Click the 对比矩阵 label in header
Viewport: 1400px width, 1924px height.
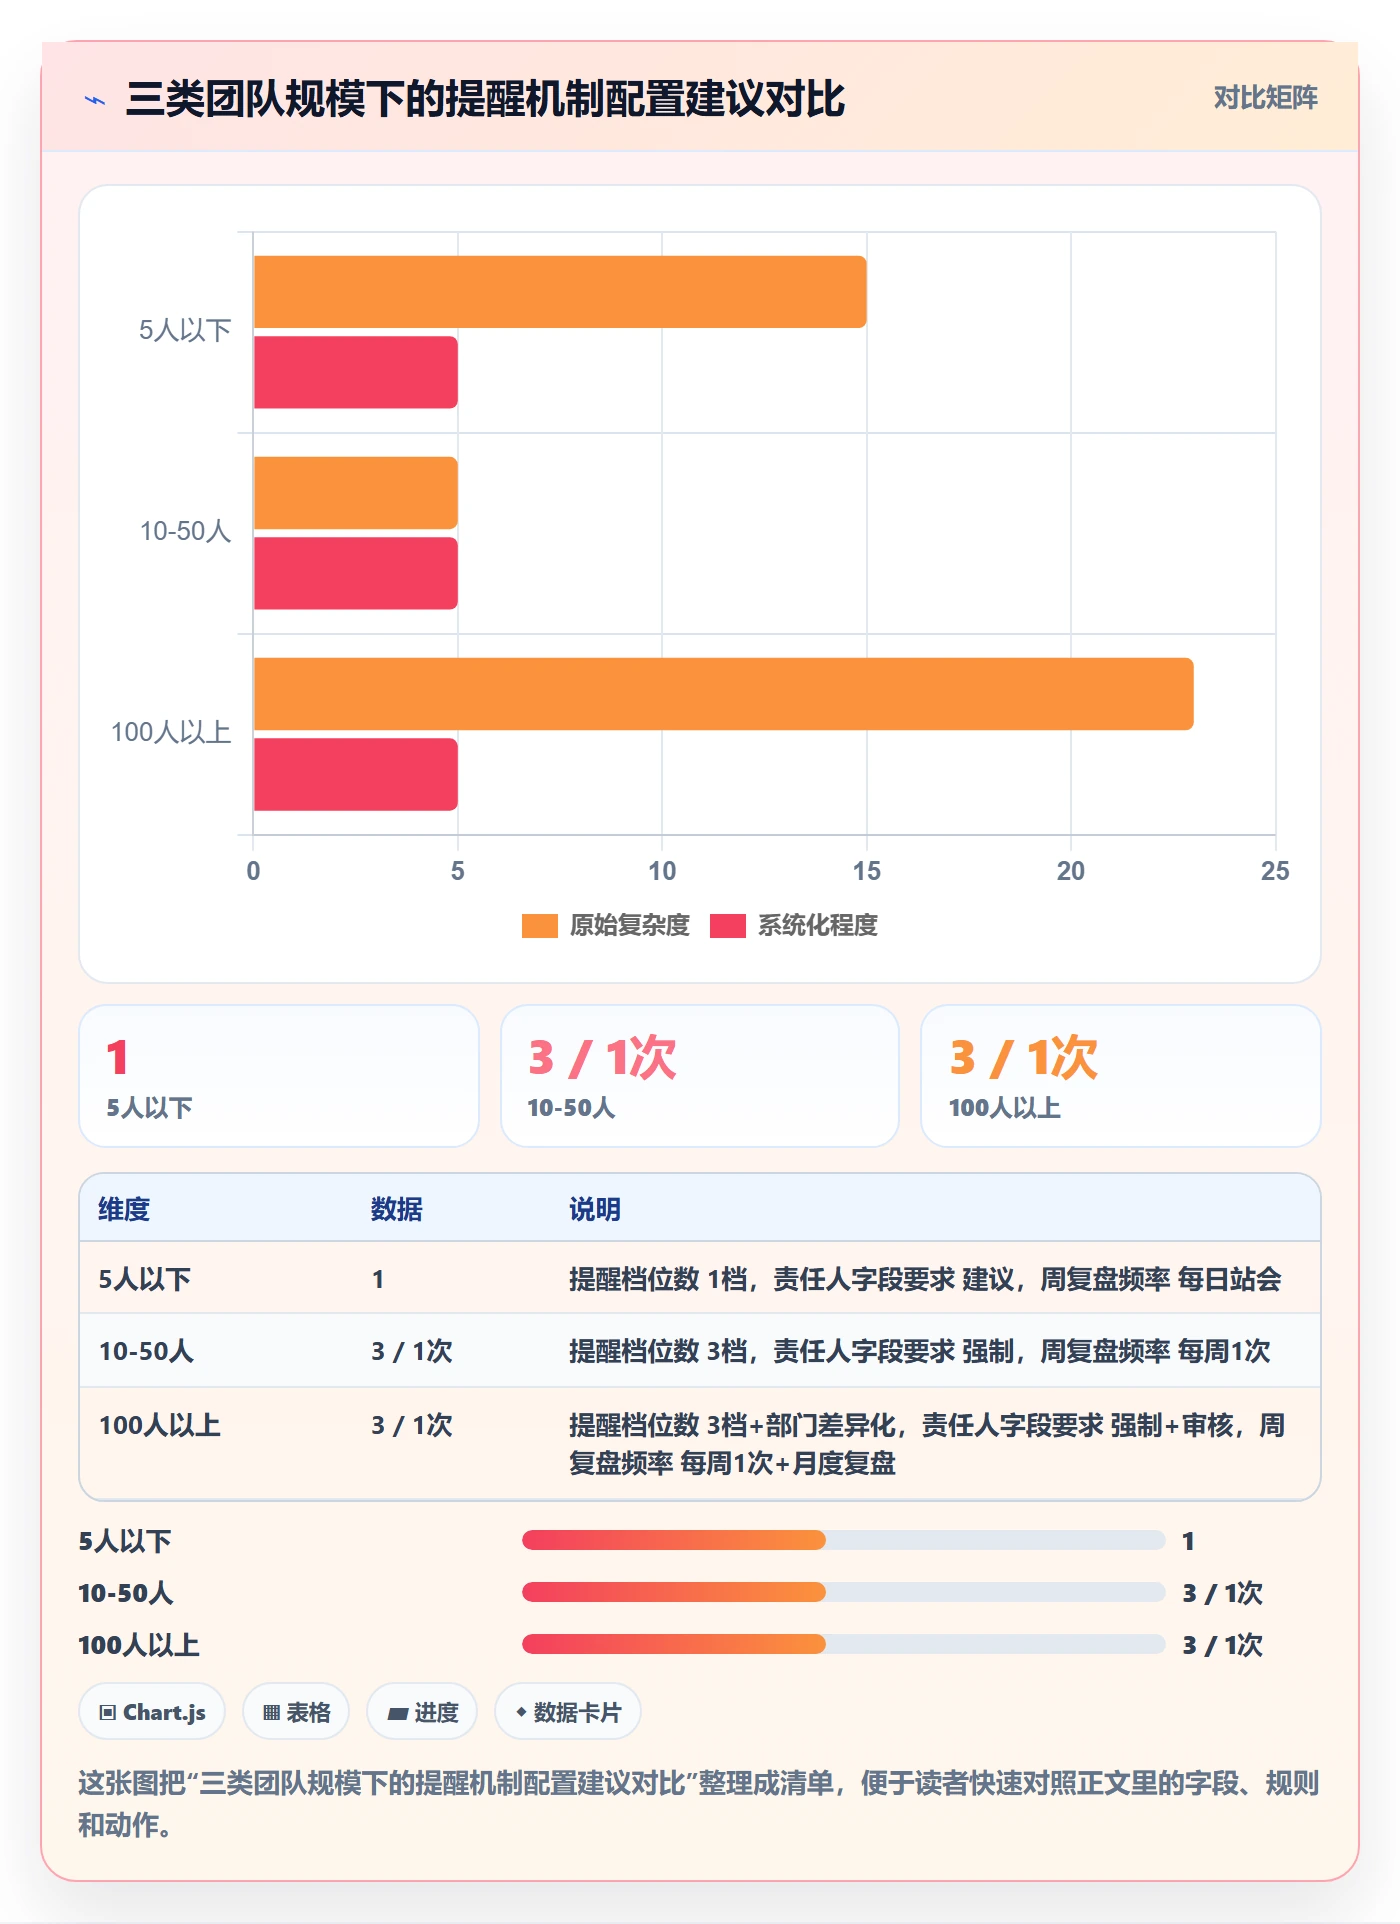point(1265,98)
